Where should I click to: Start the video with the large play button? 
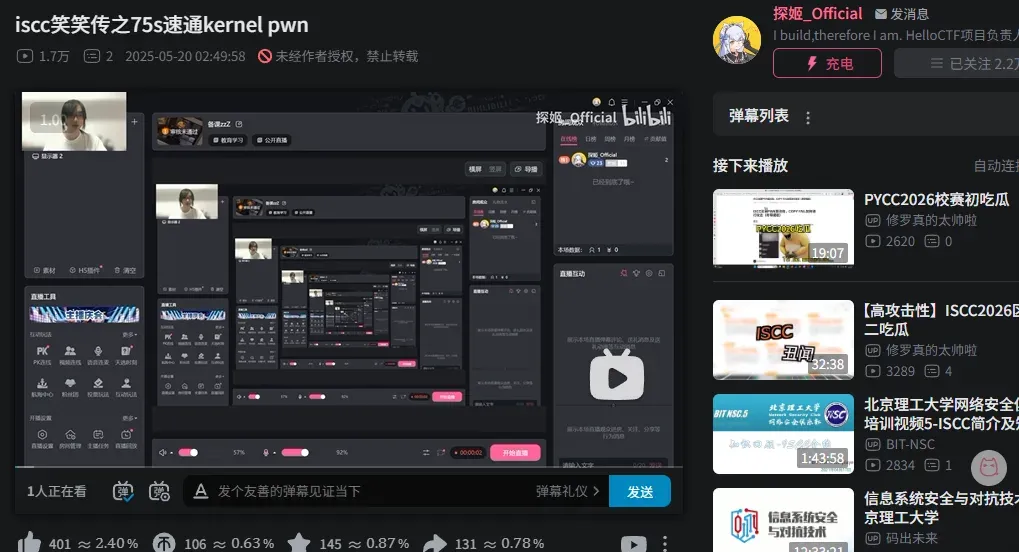[x=617, y=377]
